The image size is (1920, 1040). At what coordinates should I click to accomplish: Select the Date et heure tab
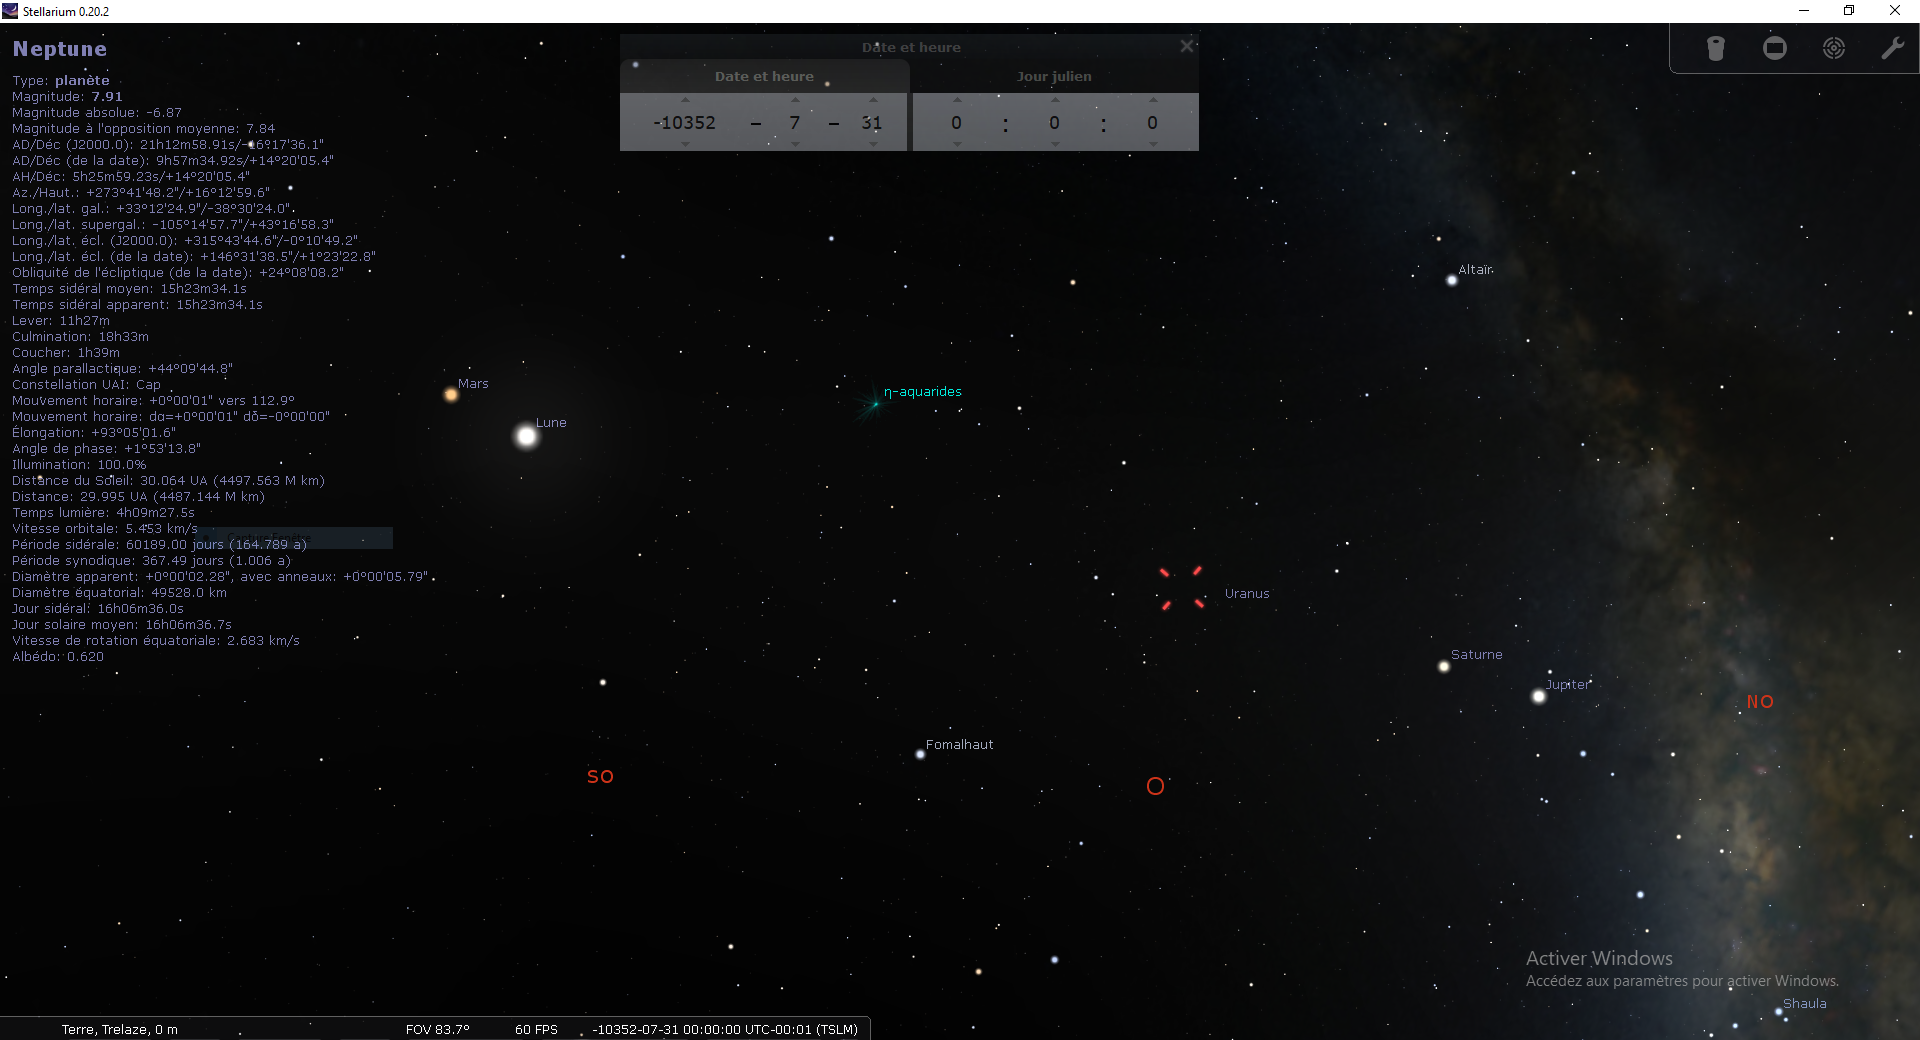pos(764,76)
